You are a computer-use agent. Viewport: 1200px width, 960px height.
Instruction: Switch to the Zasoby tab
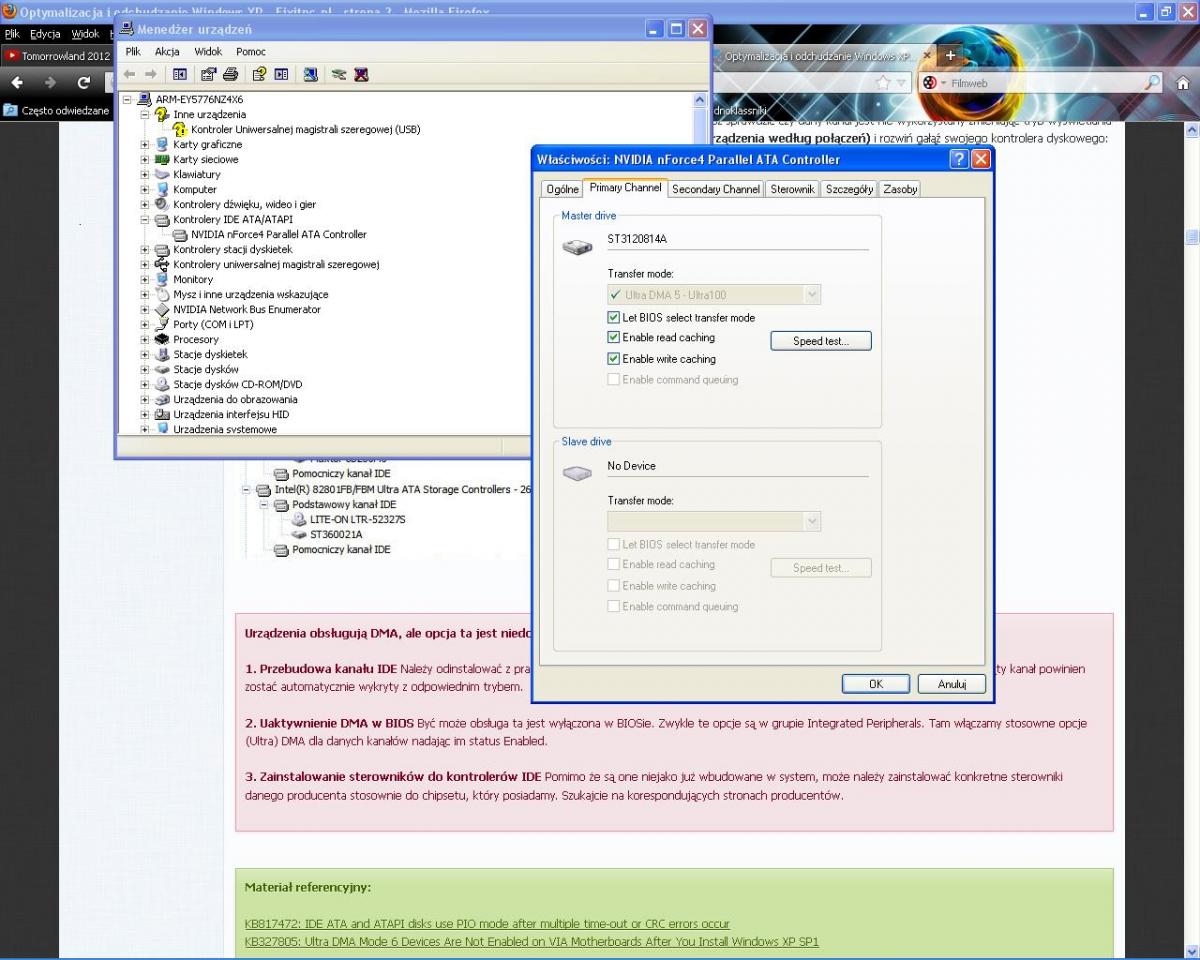(x=900, y=189)
